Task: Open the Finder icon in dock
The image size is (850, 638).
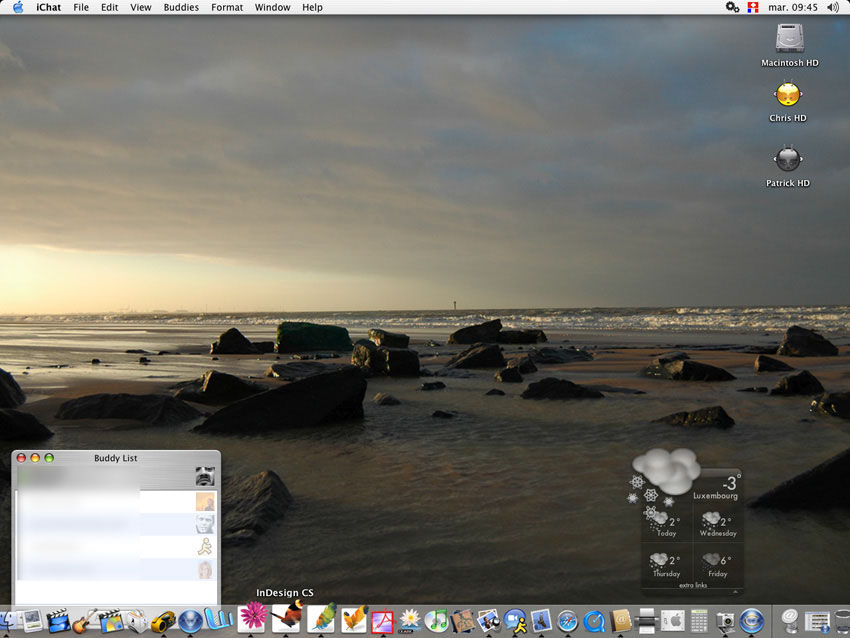Action: 6,621
